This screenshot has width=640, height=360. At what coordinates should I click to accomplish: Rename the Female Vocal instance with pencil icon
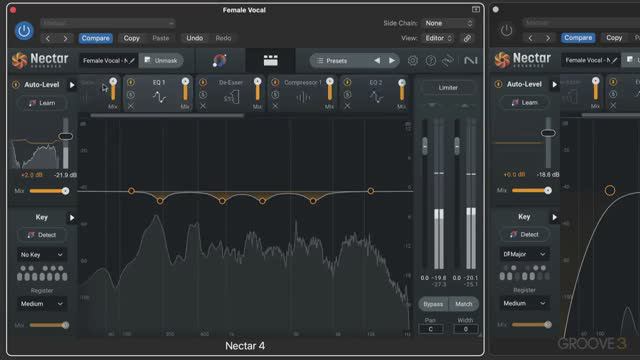[132, 61]
